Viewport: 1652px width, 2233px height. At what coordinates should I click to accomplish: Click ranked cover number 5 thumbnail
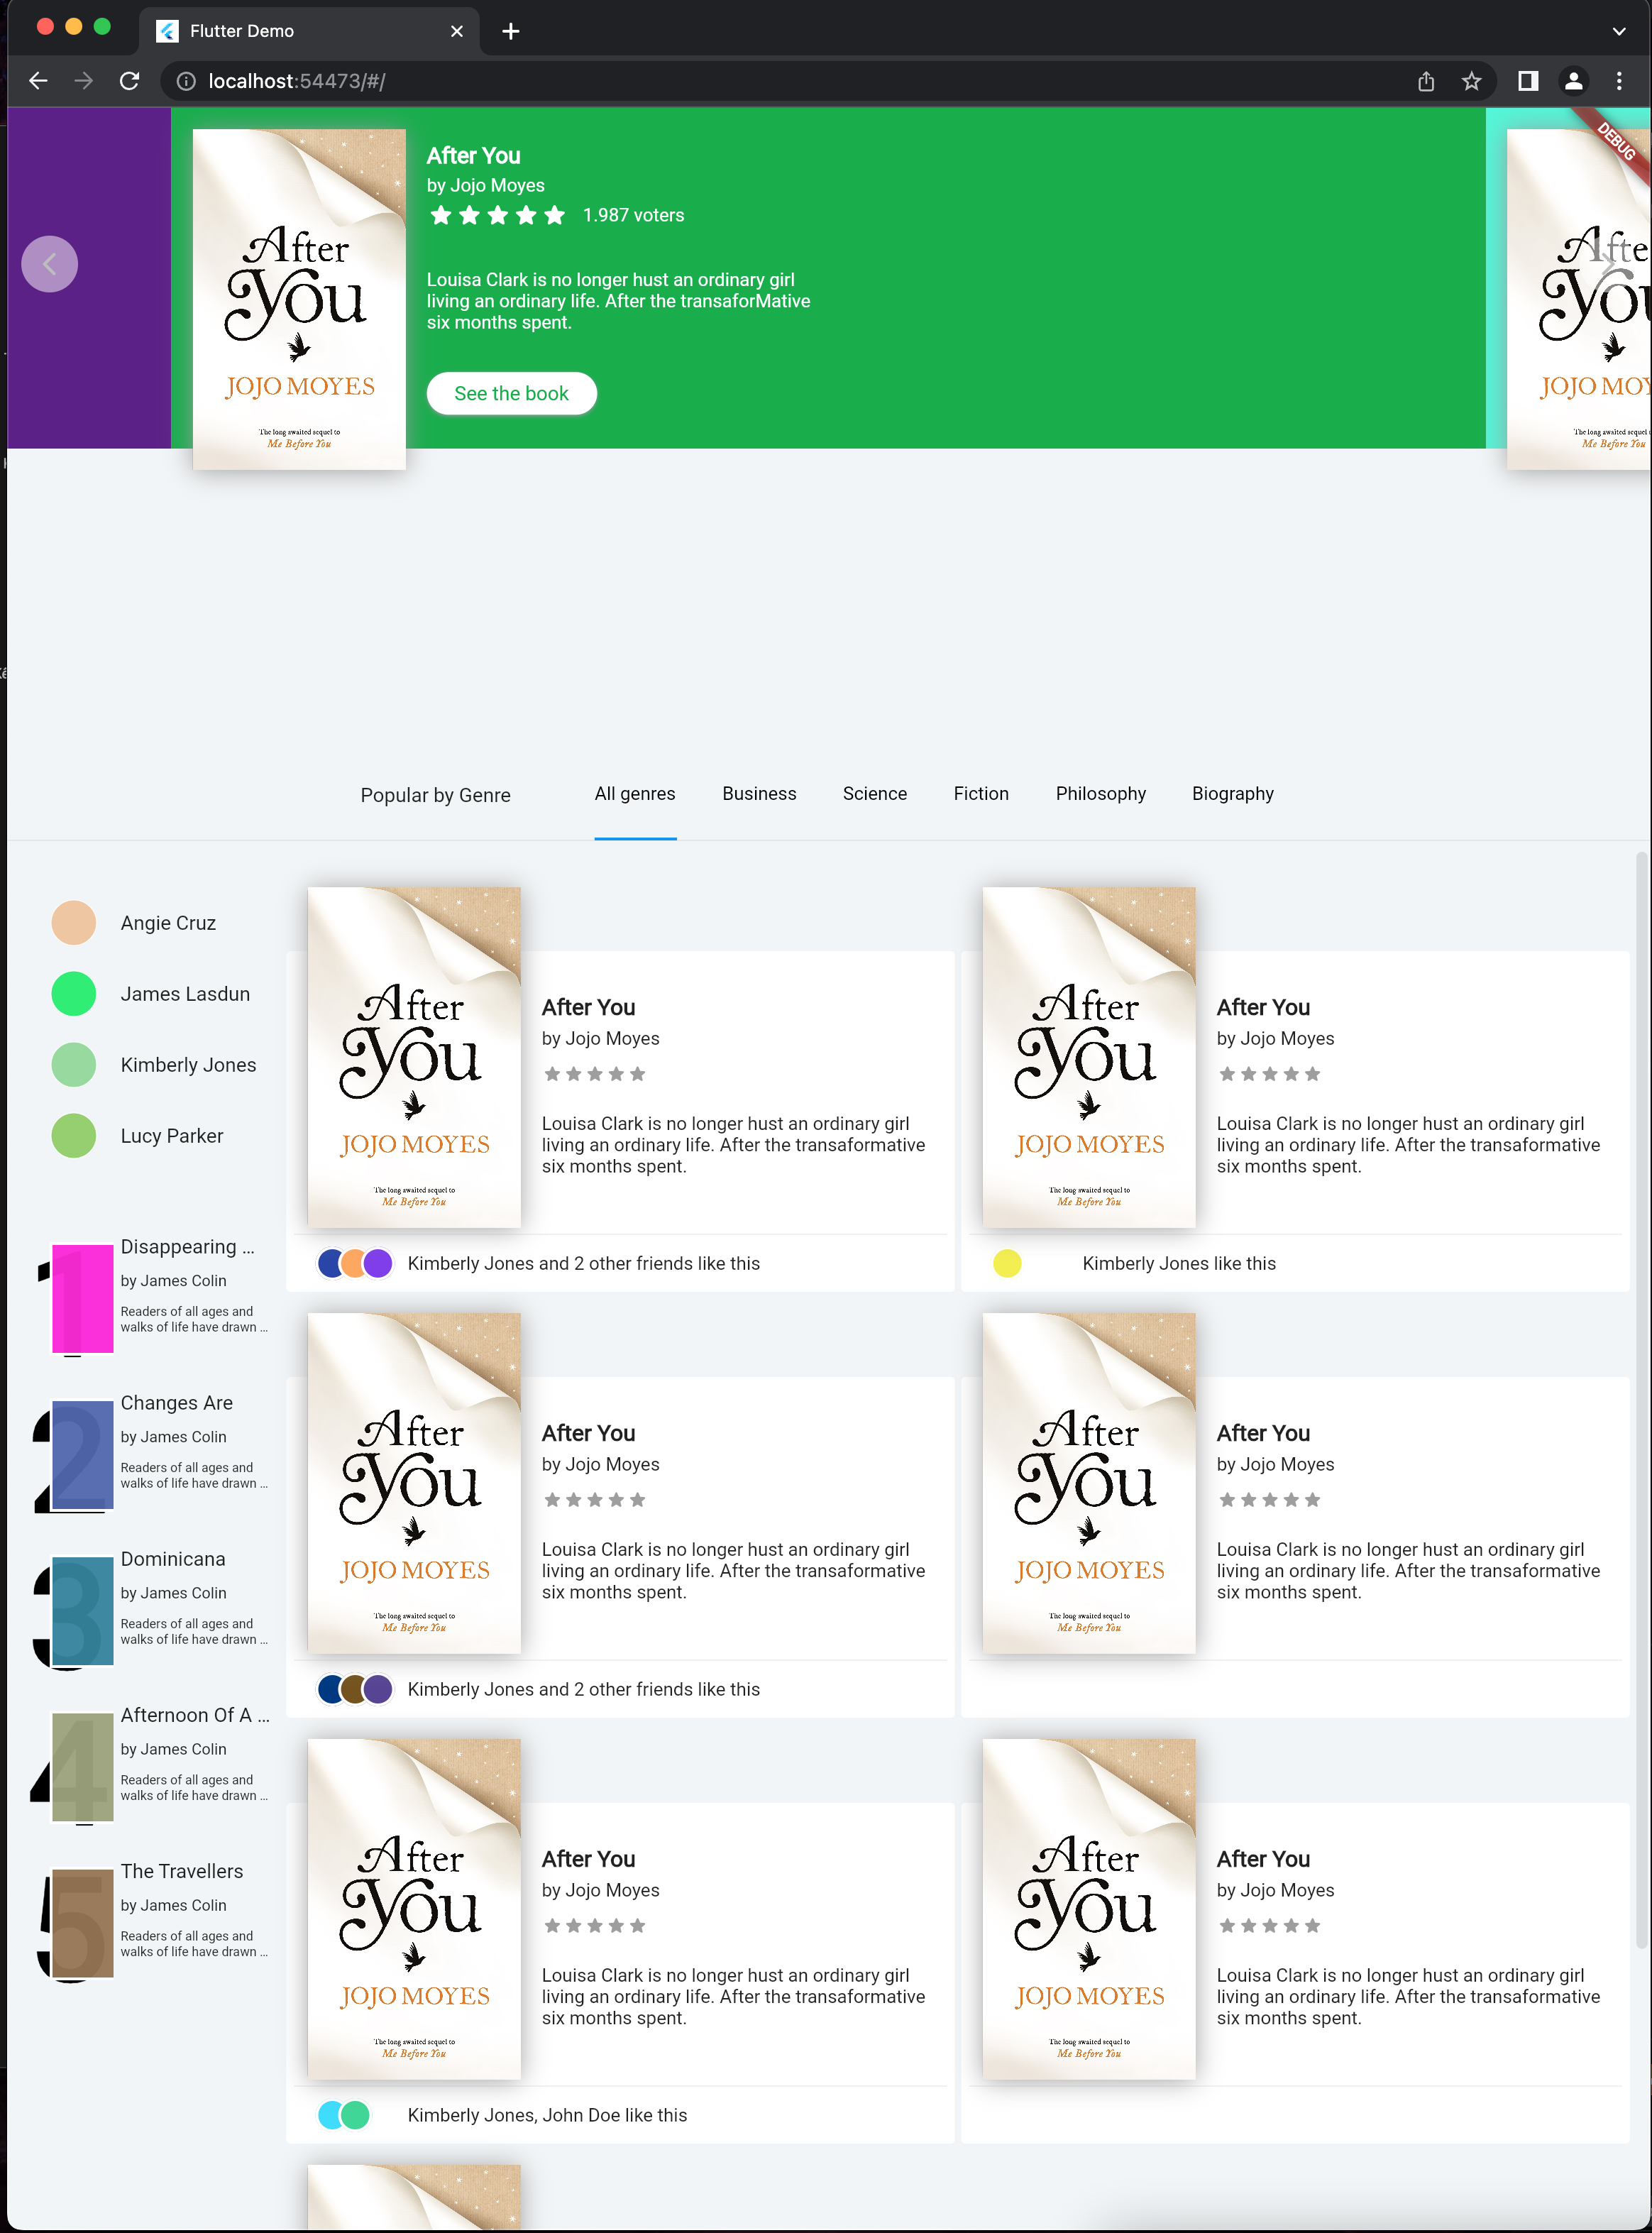pos(82,1923)
